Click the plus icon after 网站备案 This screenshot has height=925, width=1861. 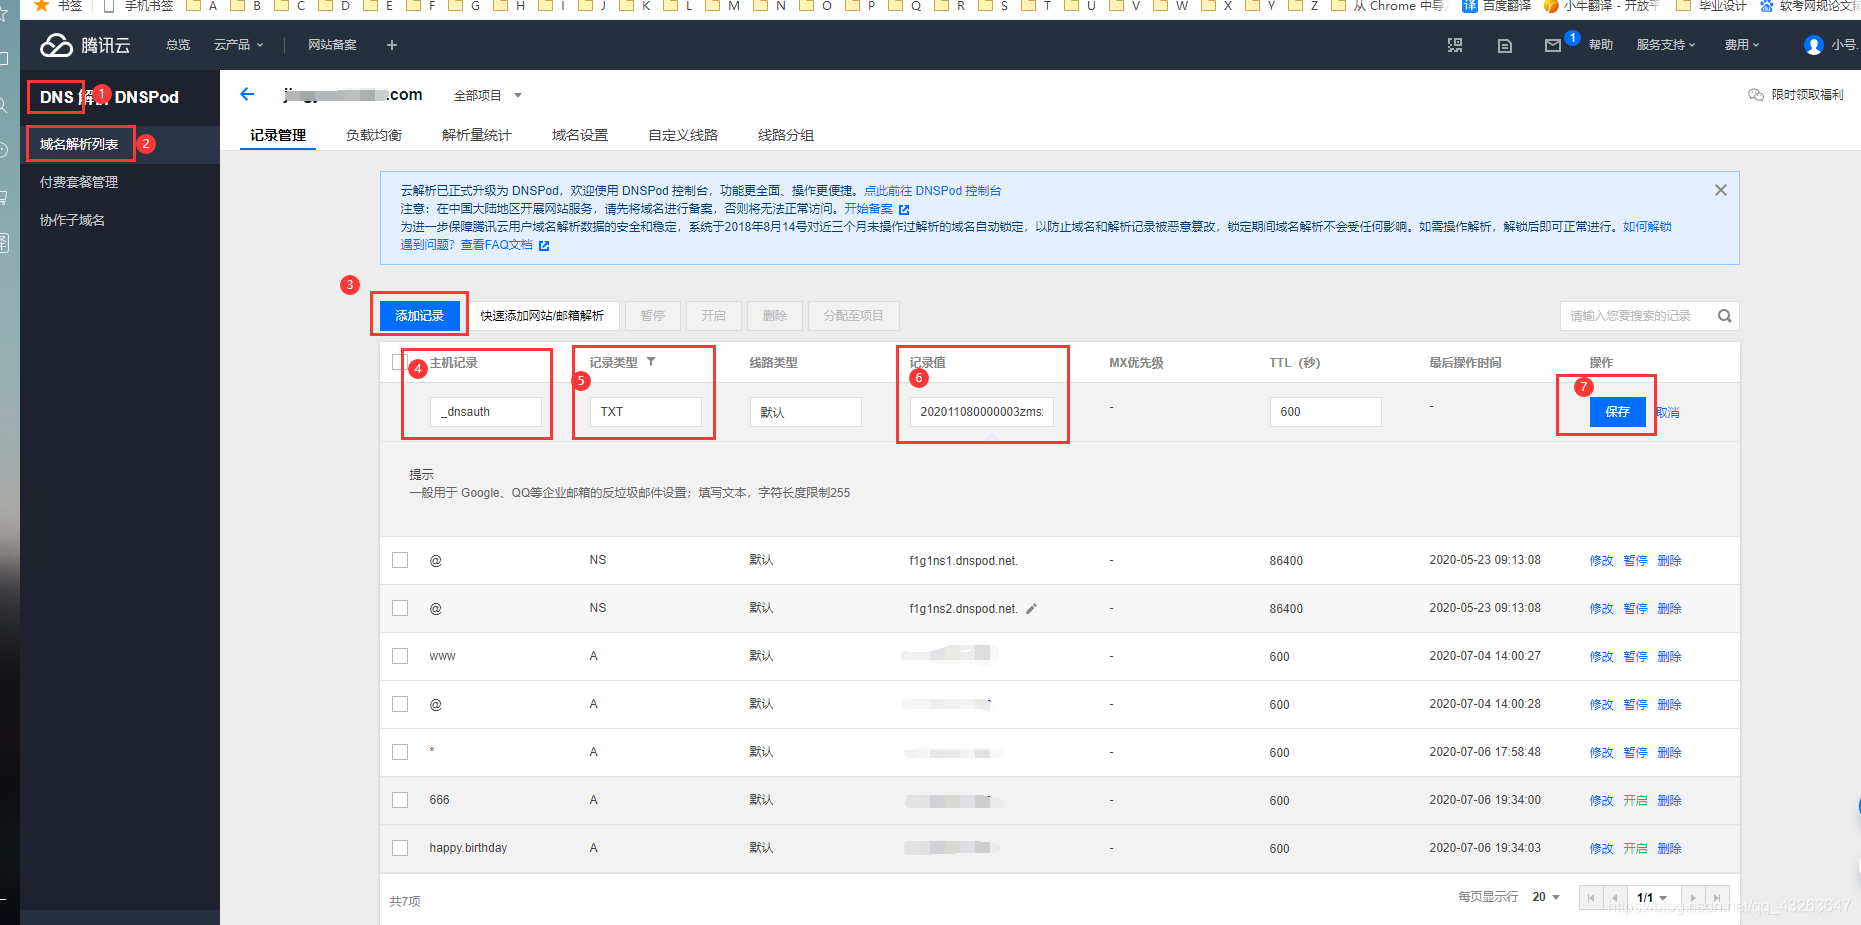coord(392,45)
